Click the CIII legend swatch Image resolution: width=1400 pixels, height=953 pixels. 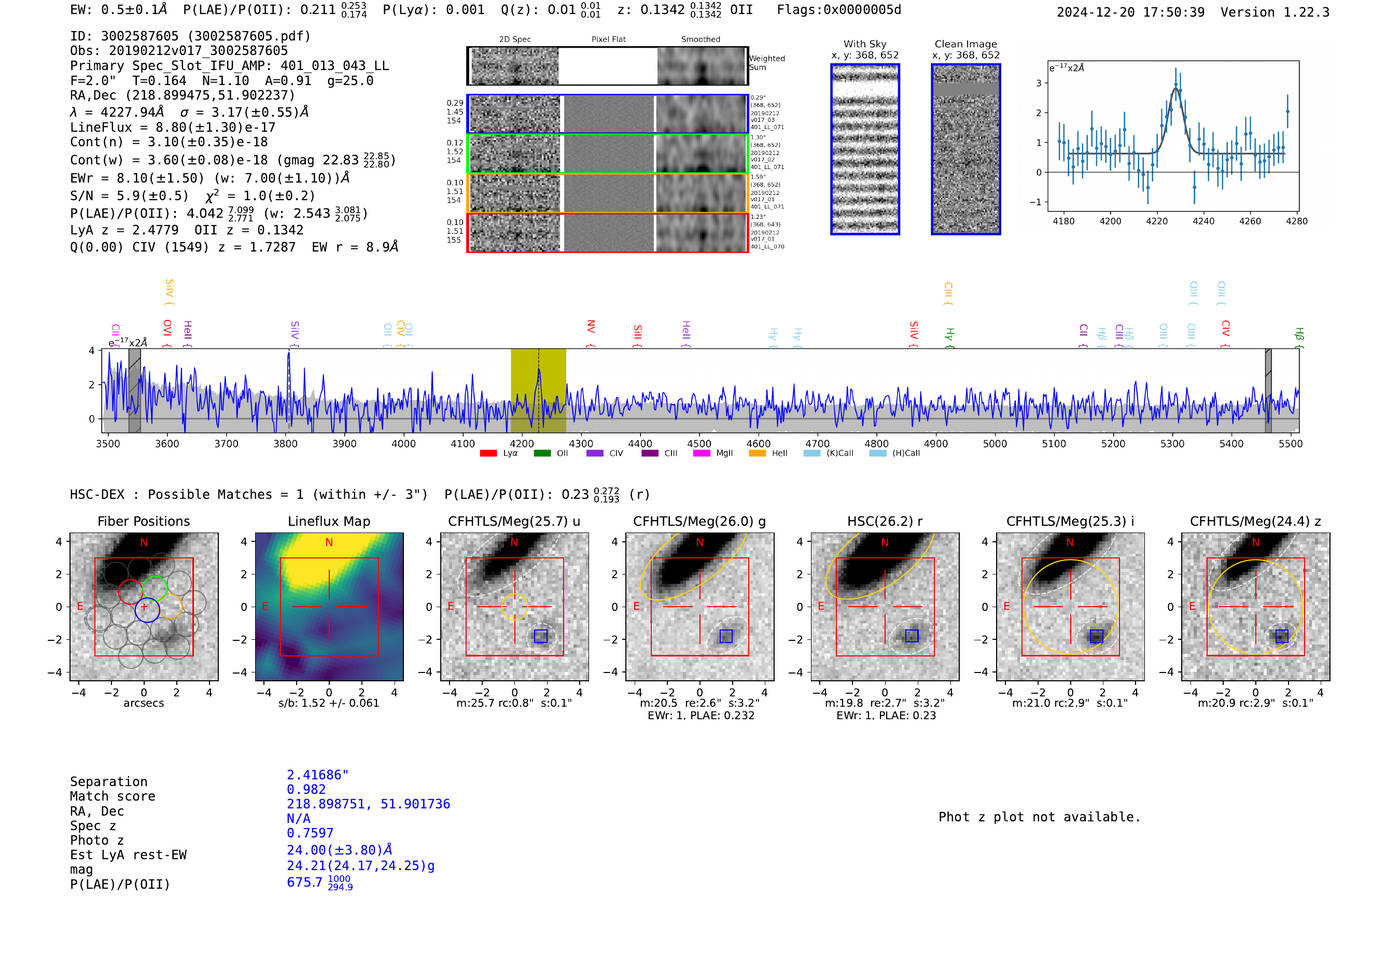coord(650,453)
